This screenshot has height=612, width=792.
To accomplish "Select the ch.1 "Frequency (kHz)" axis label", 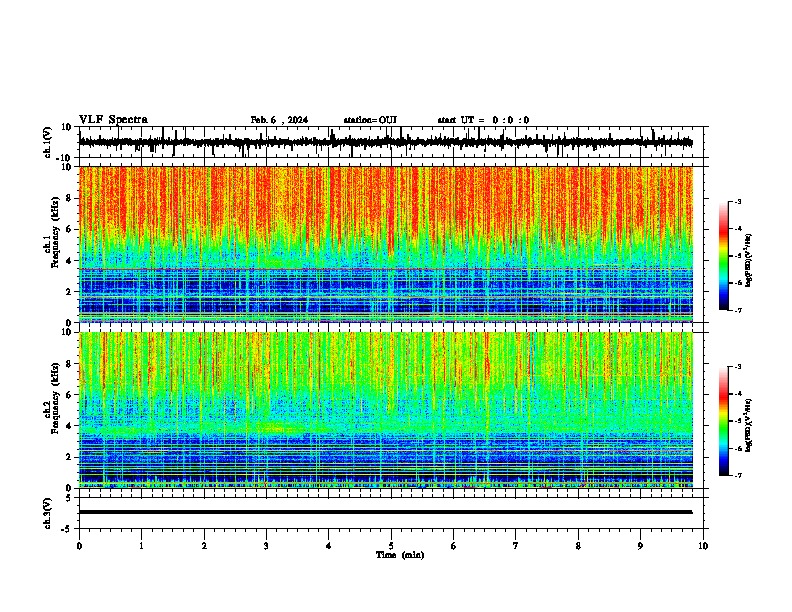I will (55, 232).
